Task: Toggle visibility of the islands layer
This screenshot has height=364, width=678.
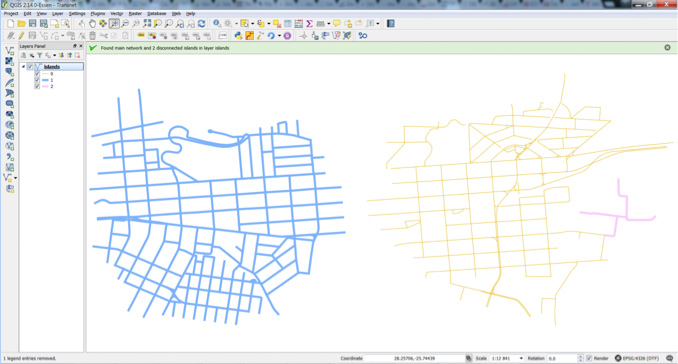Action: click(x=30, y=67)
